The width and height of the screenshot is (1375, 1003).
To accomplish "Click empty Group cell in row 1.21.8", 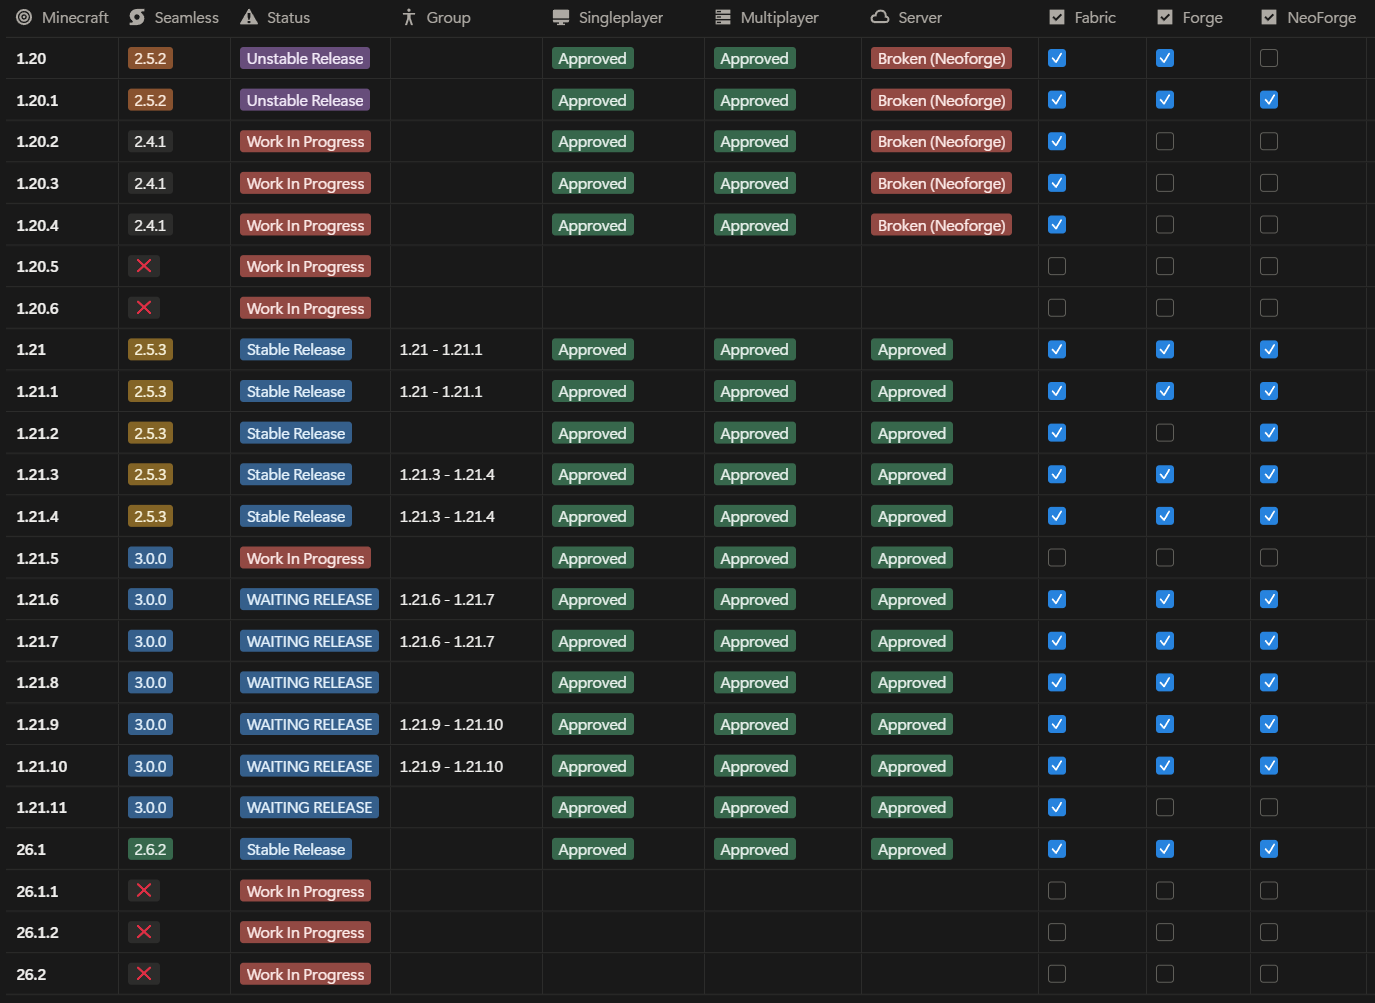I will click(466, 682).
